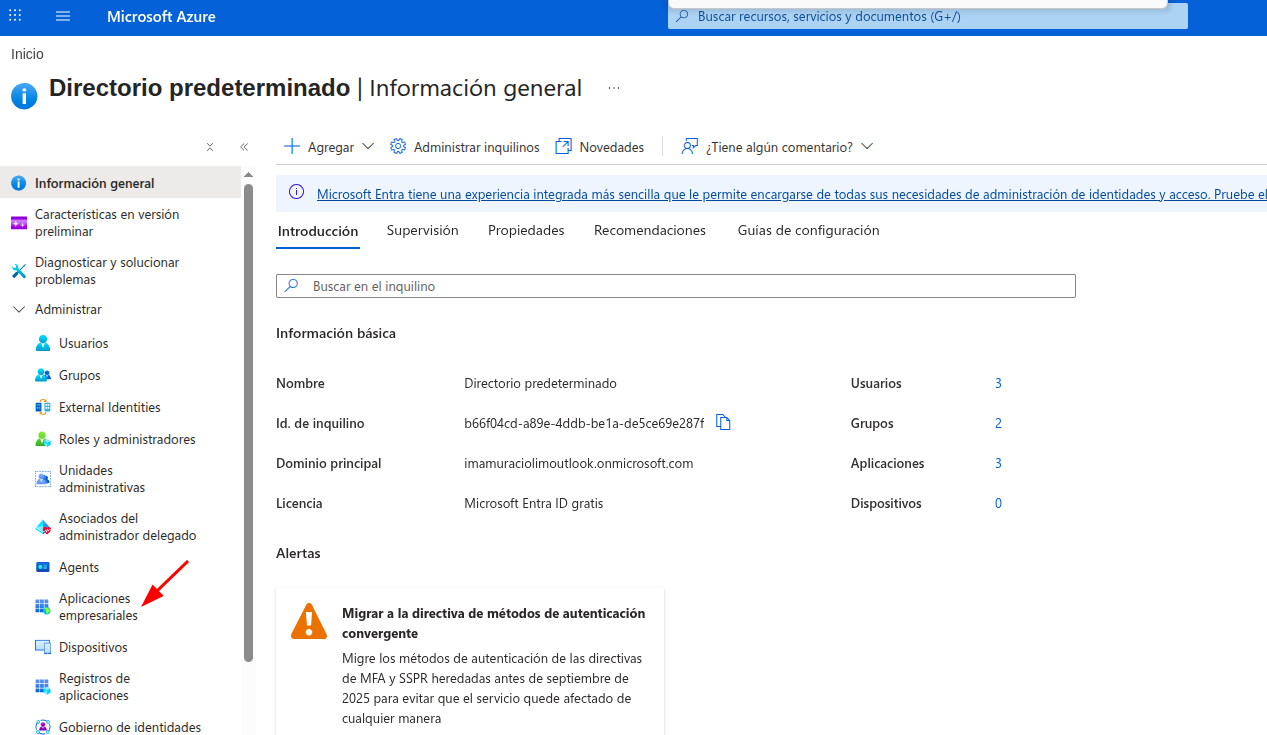Collapse the Administrar section
This screenshot has width=1267, height=735.
(18, 310)
